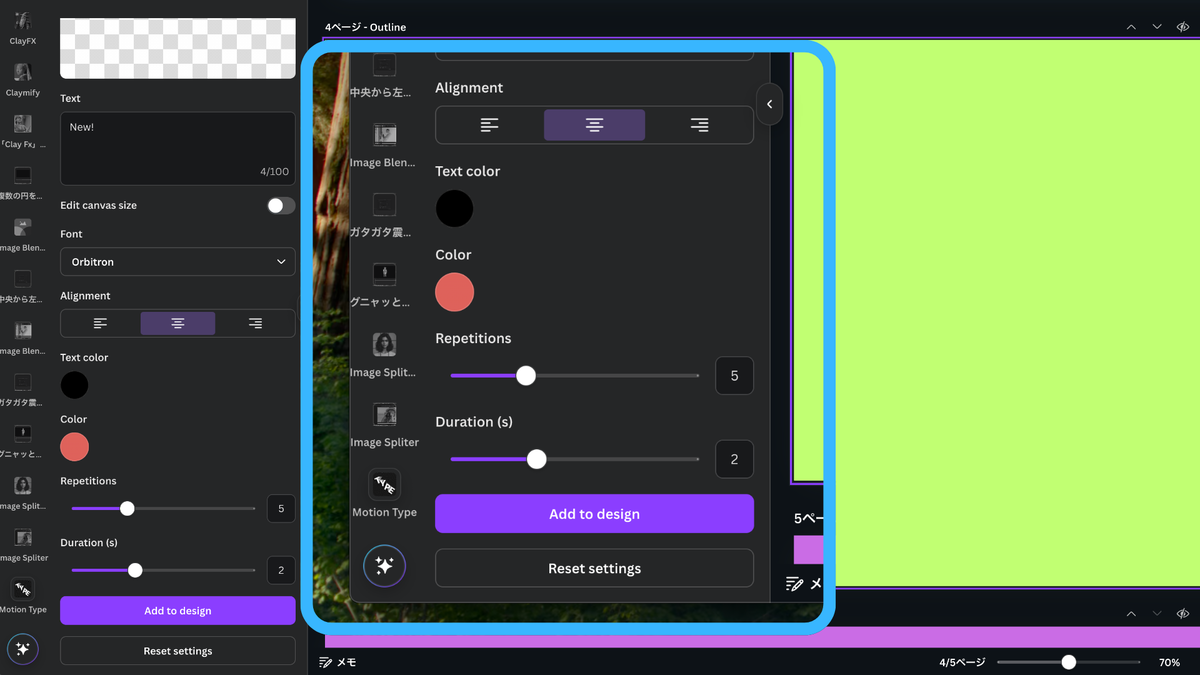Click the Repetitions value box showing 5 in left panel
Screen dimensions: 1200x675
point(281,509)
